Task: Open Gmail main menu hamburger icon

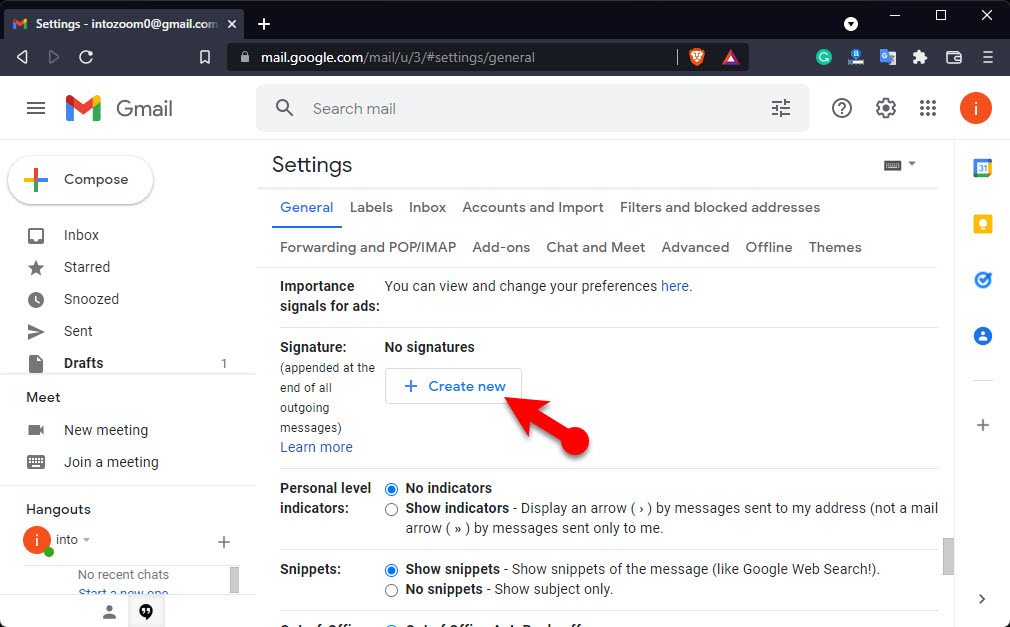Action: [x=36, y=108]
